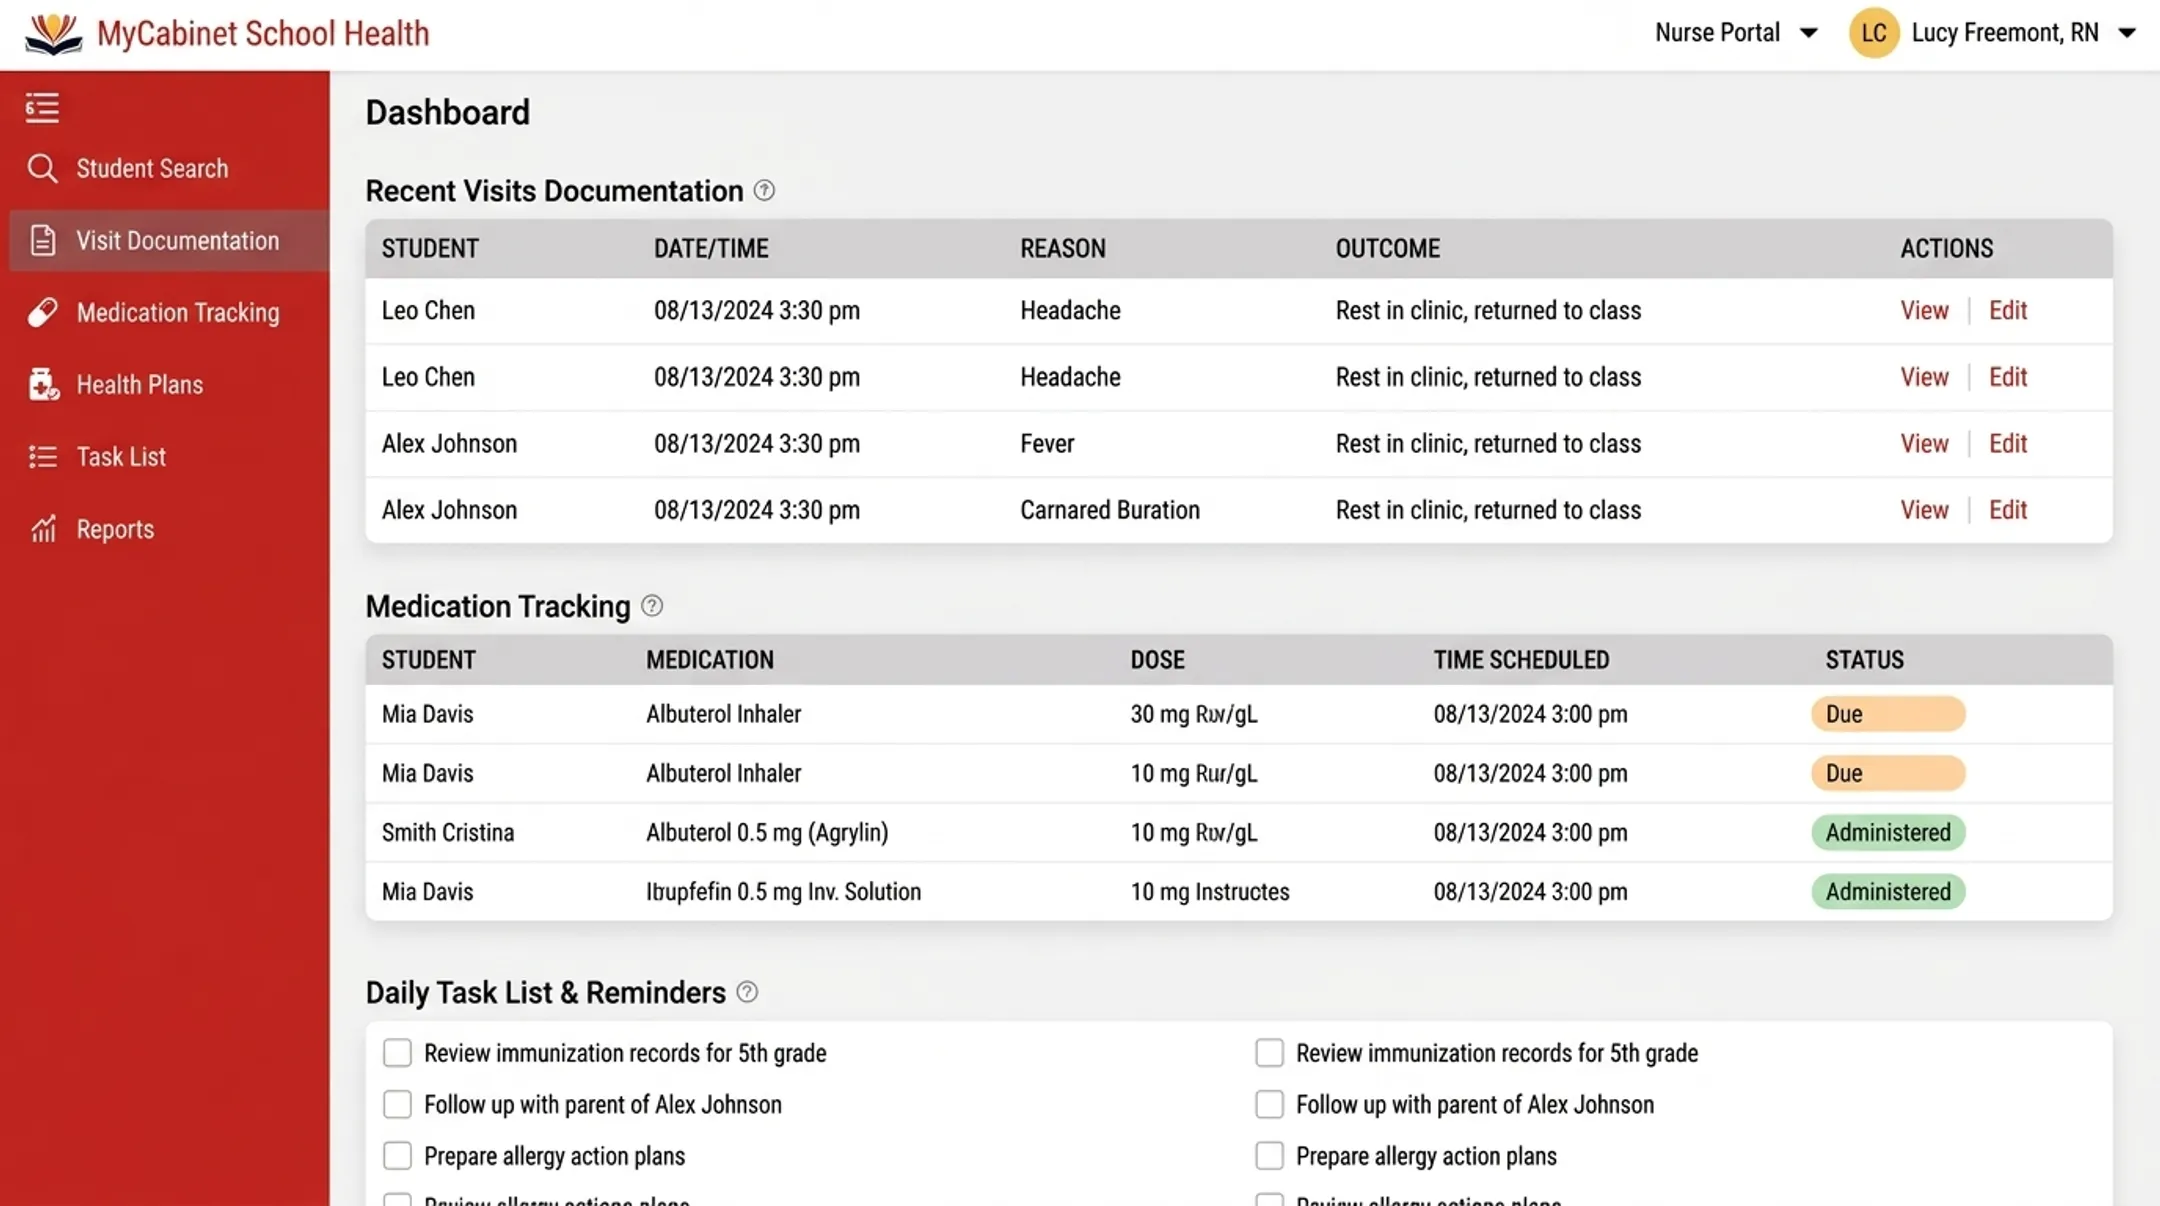The image size is (2160, 1206).
Task: Select 'Smith Cristina' student name cell
Action: [448, 832]
